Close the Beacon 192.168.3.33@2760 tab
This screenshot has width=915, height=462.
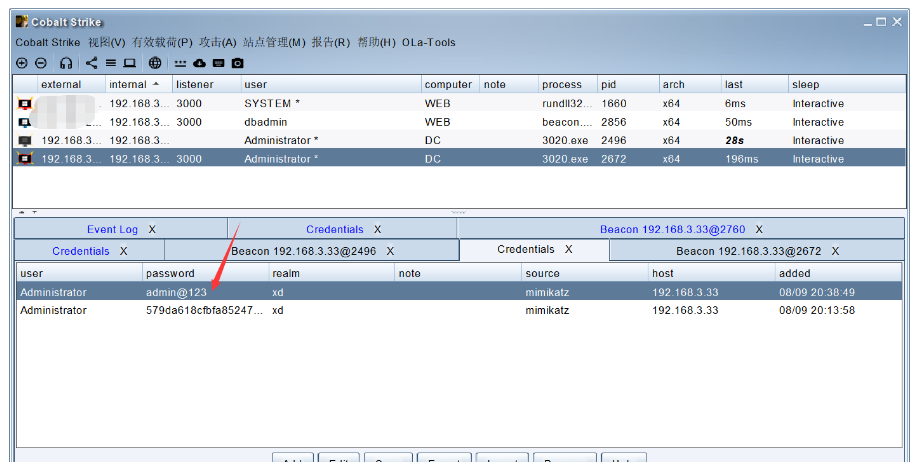759,229
